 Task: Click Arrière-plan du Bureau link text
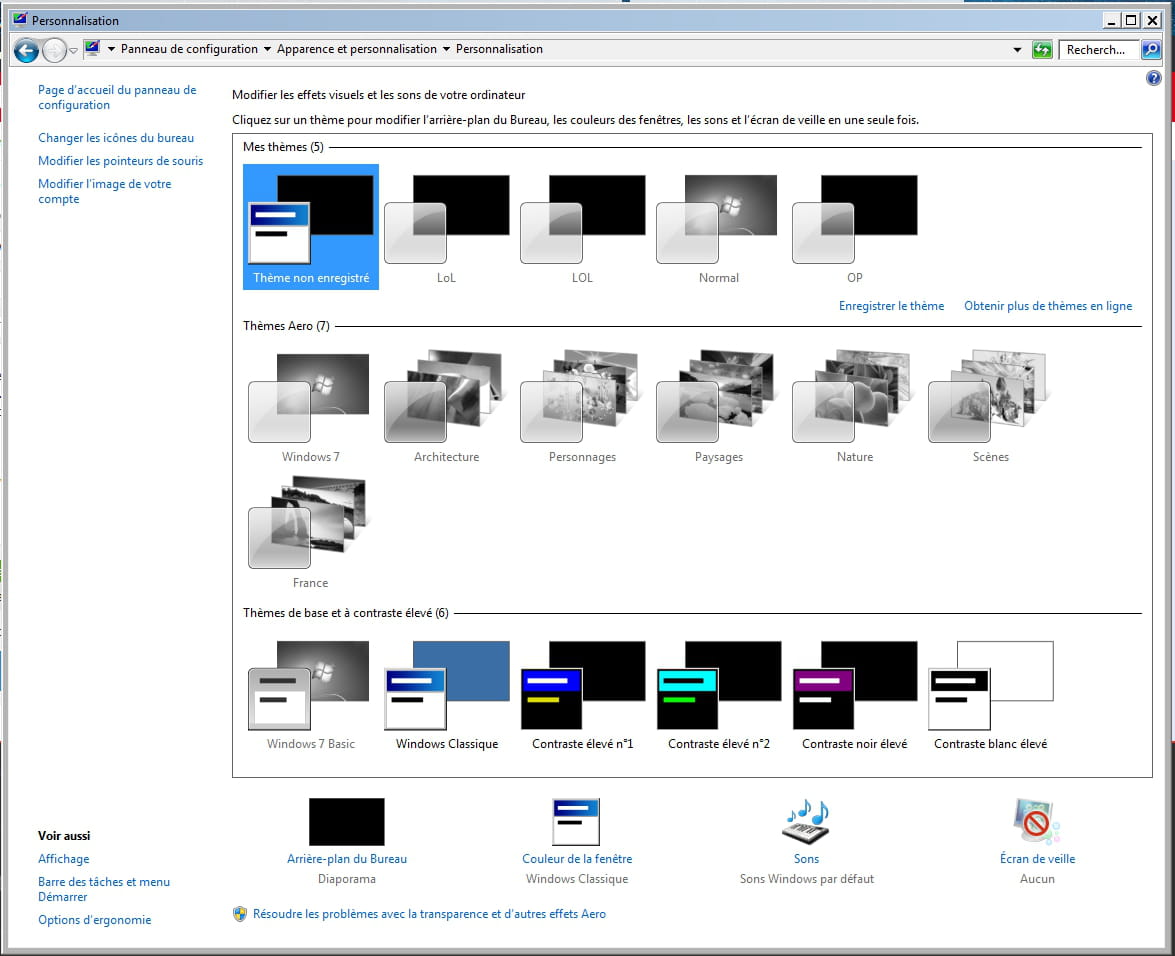click(x=346, y=859)
